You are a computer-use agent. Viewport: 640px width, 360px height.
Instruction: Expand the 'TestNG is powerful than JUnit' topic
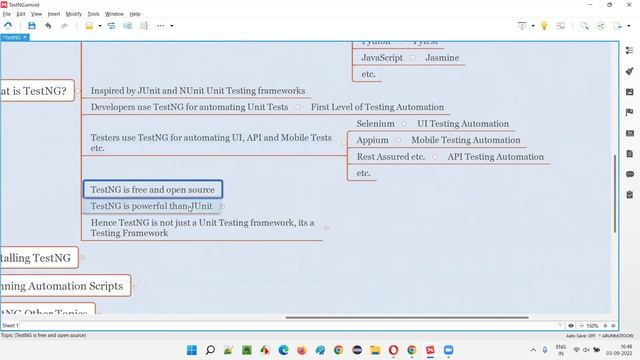click(222, 206)
